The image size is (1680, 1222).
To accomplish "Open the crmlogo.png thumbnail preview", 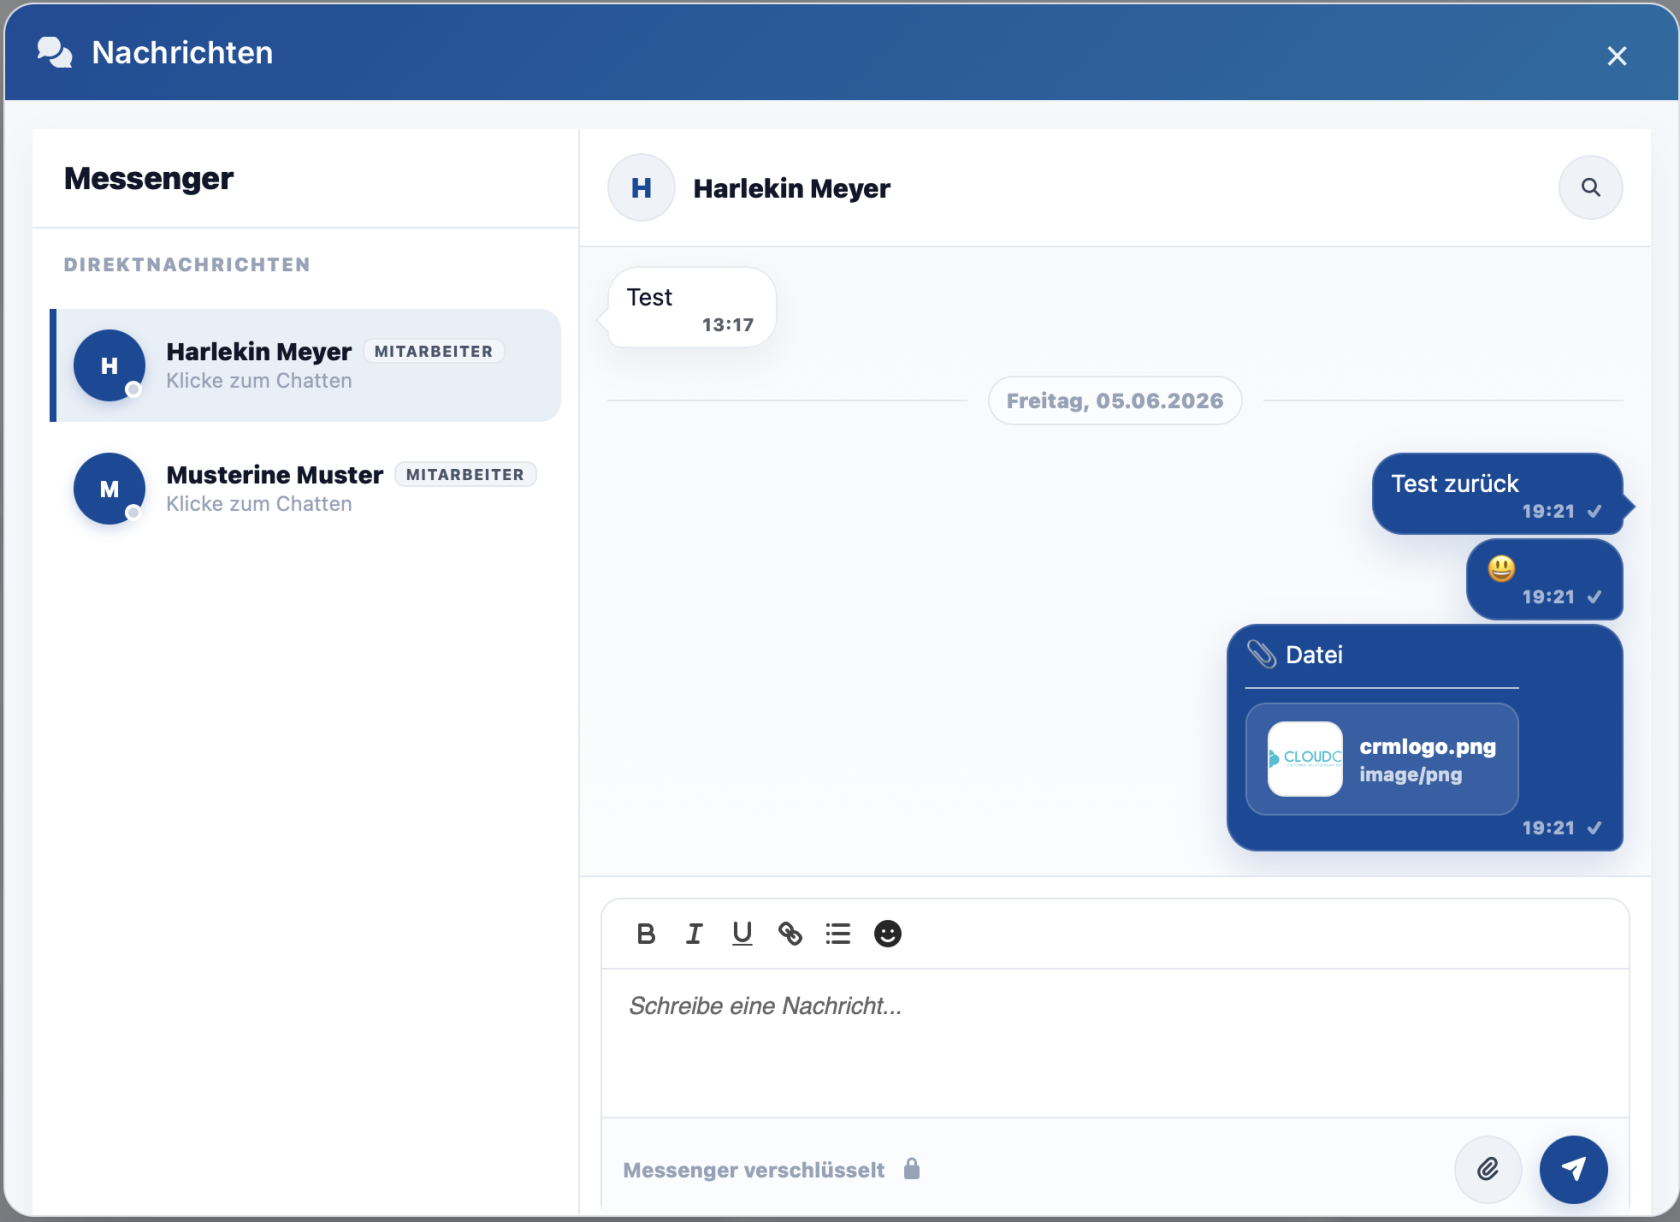I will tap(1305, 759).
